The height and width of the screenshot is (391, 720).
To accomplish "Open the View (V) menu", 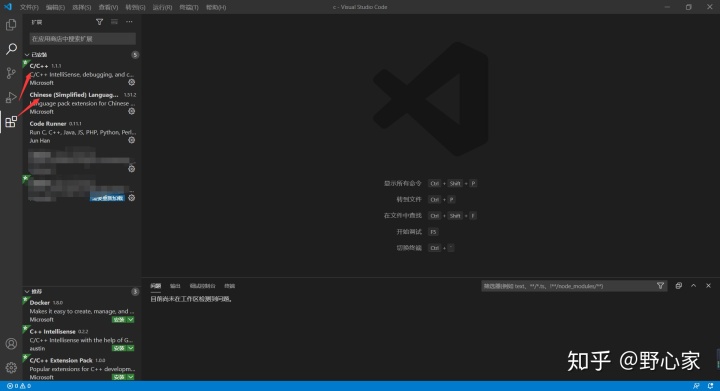I will pos(108,7).
